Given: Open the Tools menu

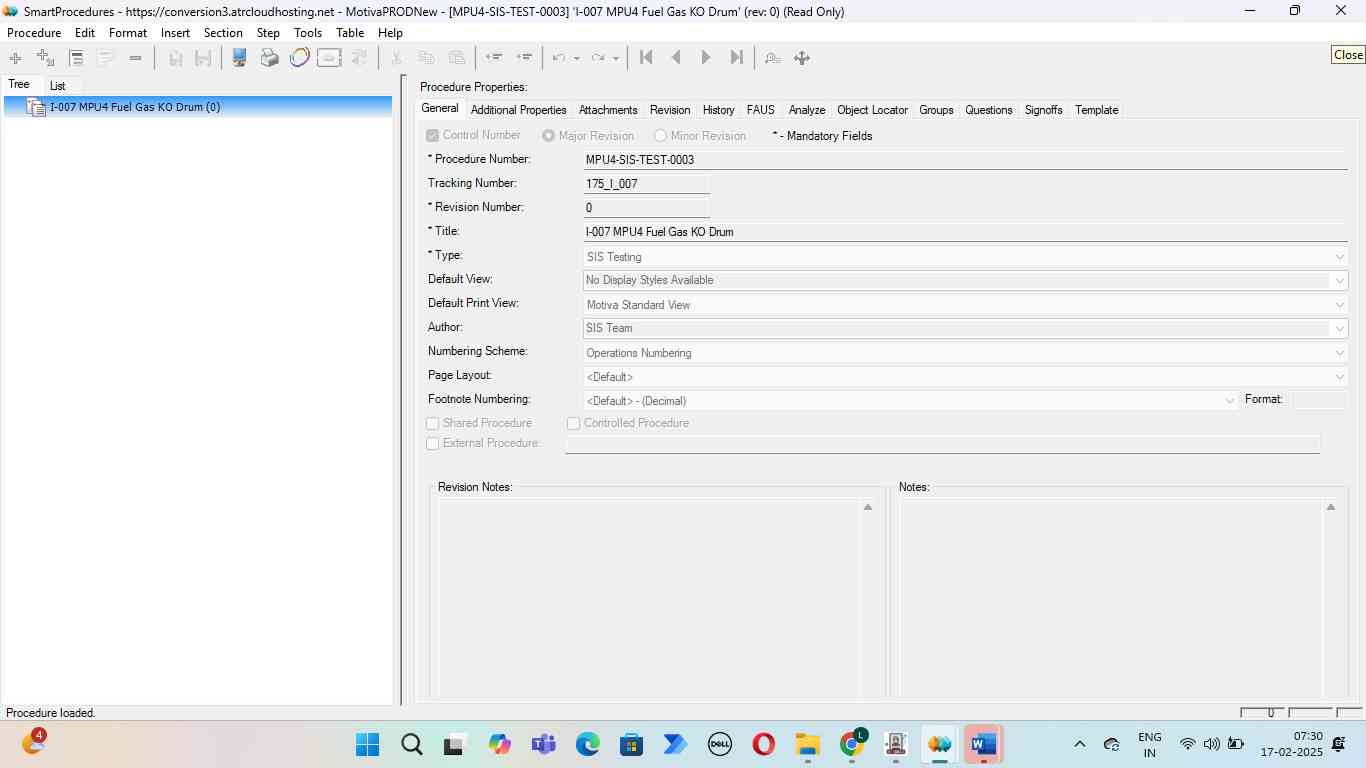Looking at the screenshot, I should [x=308, y=33].
